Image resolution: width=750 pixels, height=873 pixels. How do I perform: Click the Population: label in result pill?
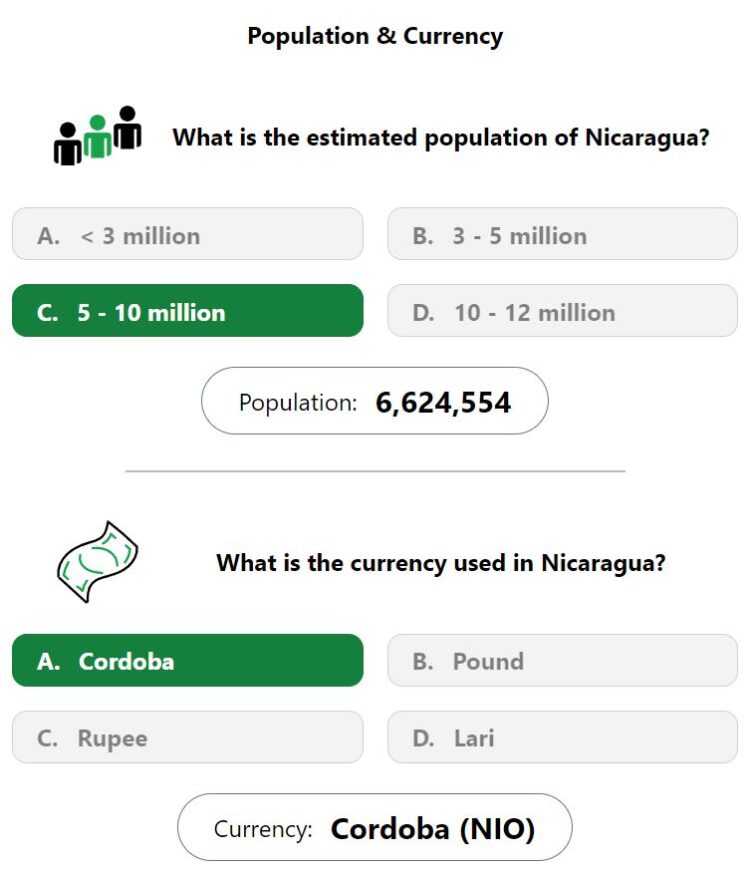298,403
